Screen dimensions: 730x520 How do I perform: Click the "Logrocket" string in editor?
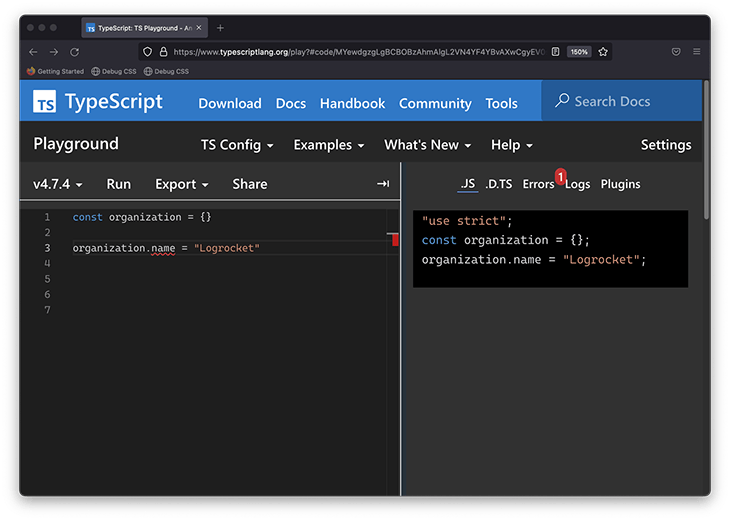pyautogui.click(x=227, y=248)
